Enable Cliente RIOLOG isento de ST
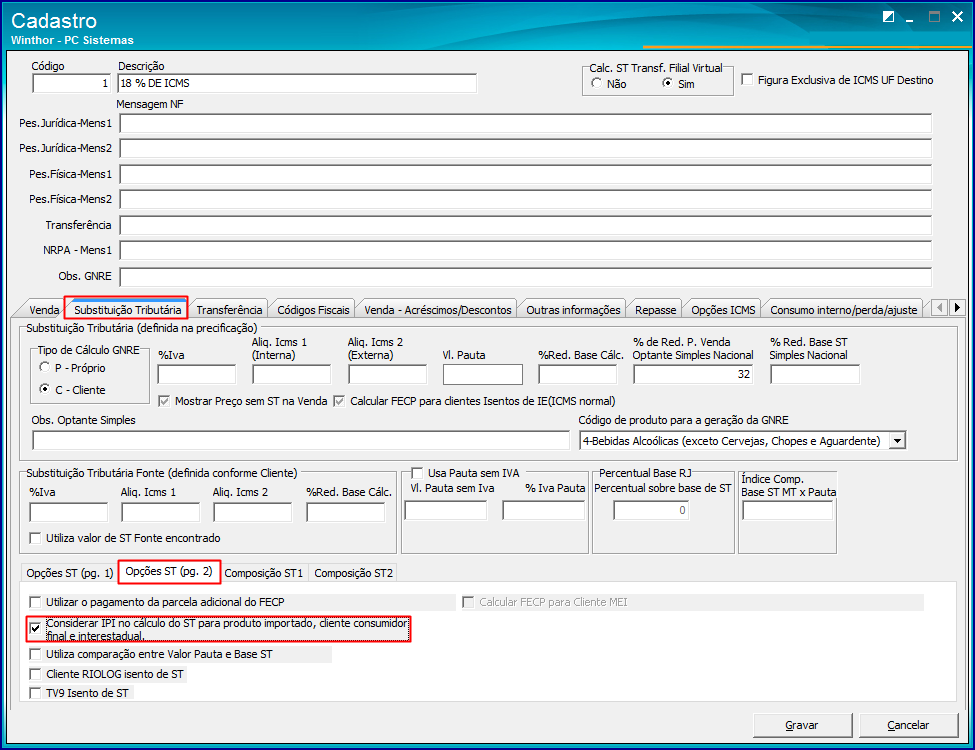The image size is (975, 750). [35, 674]
